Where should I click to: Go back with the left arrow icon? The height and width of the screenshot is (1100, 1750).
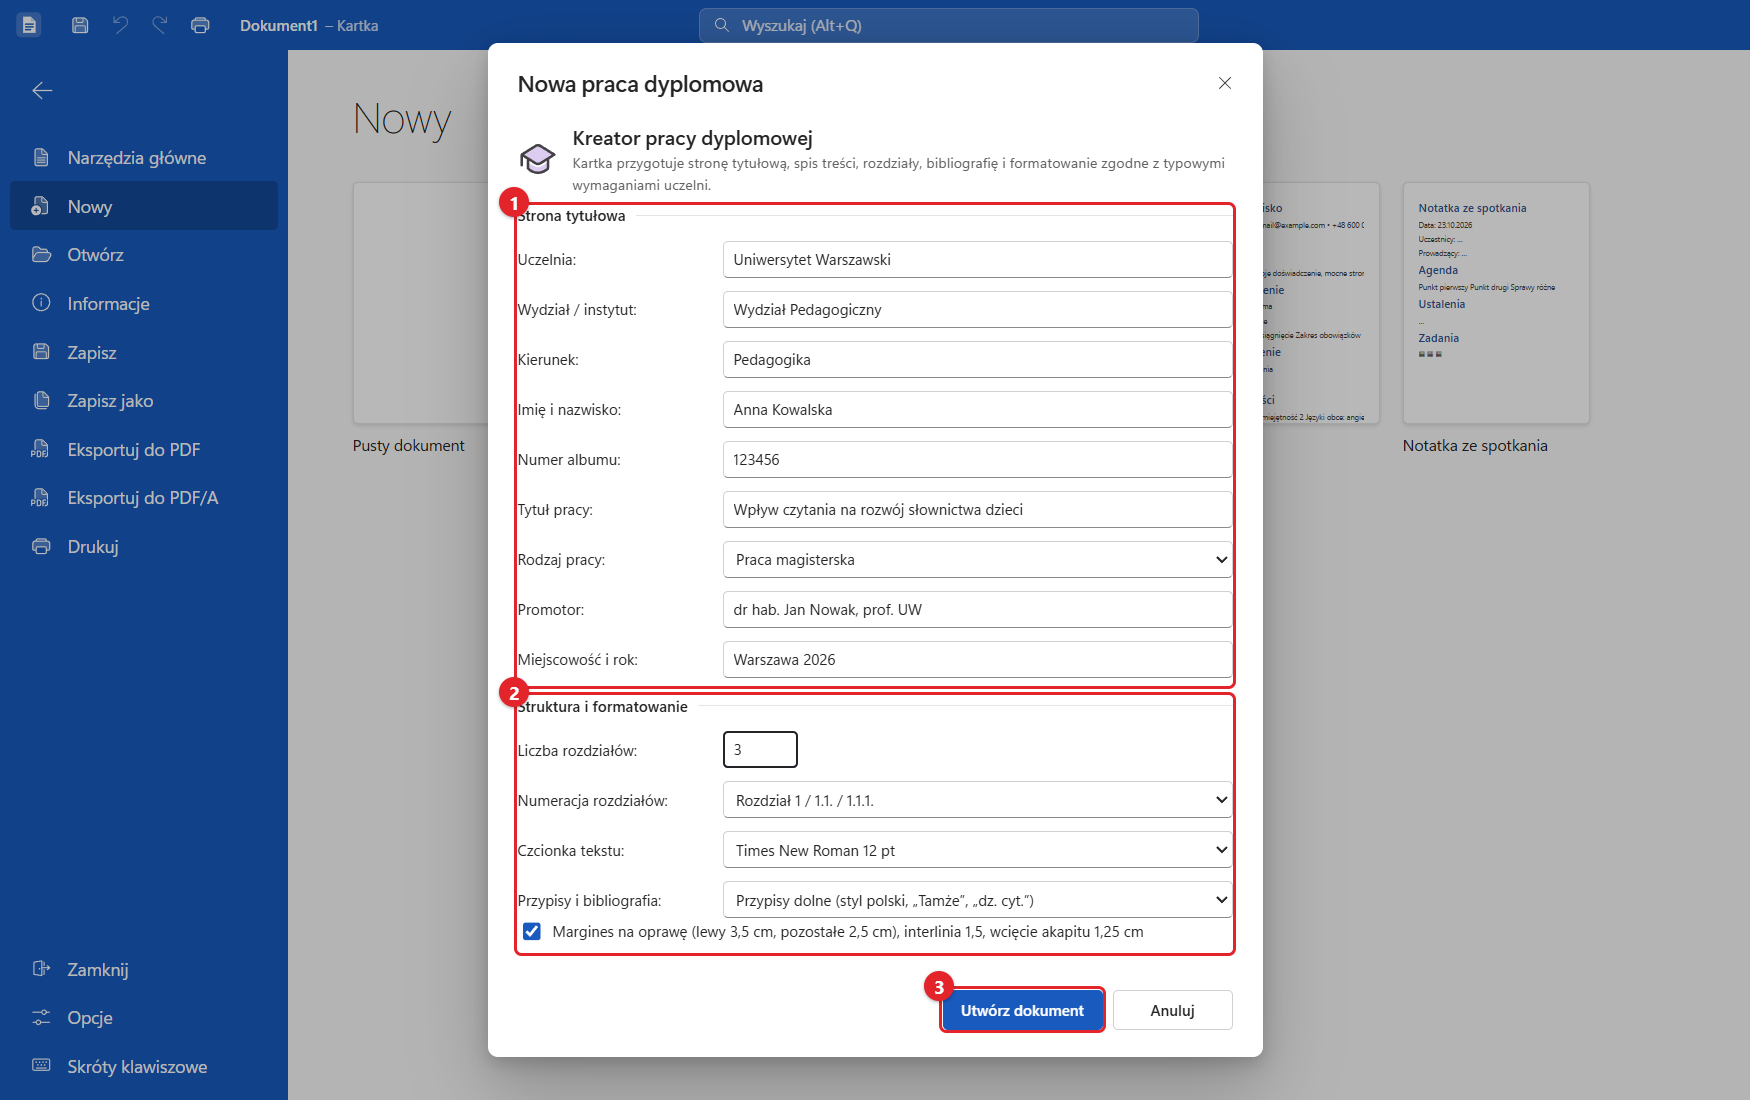pyautogui.click(x=42, y=91)
